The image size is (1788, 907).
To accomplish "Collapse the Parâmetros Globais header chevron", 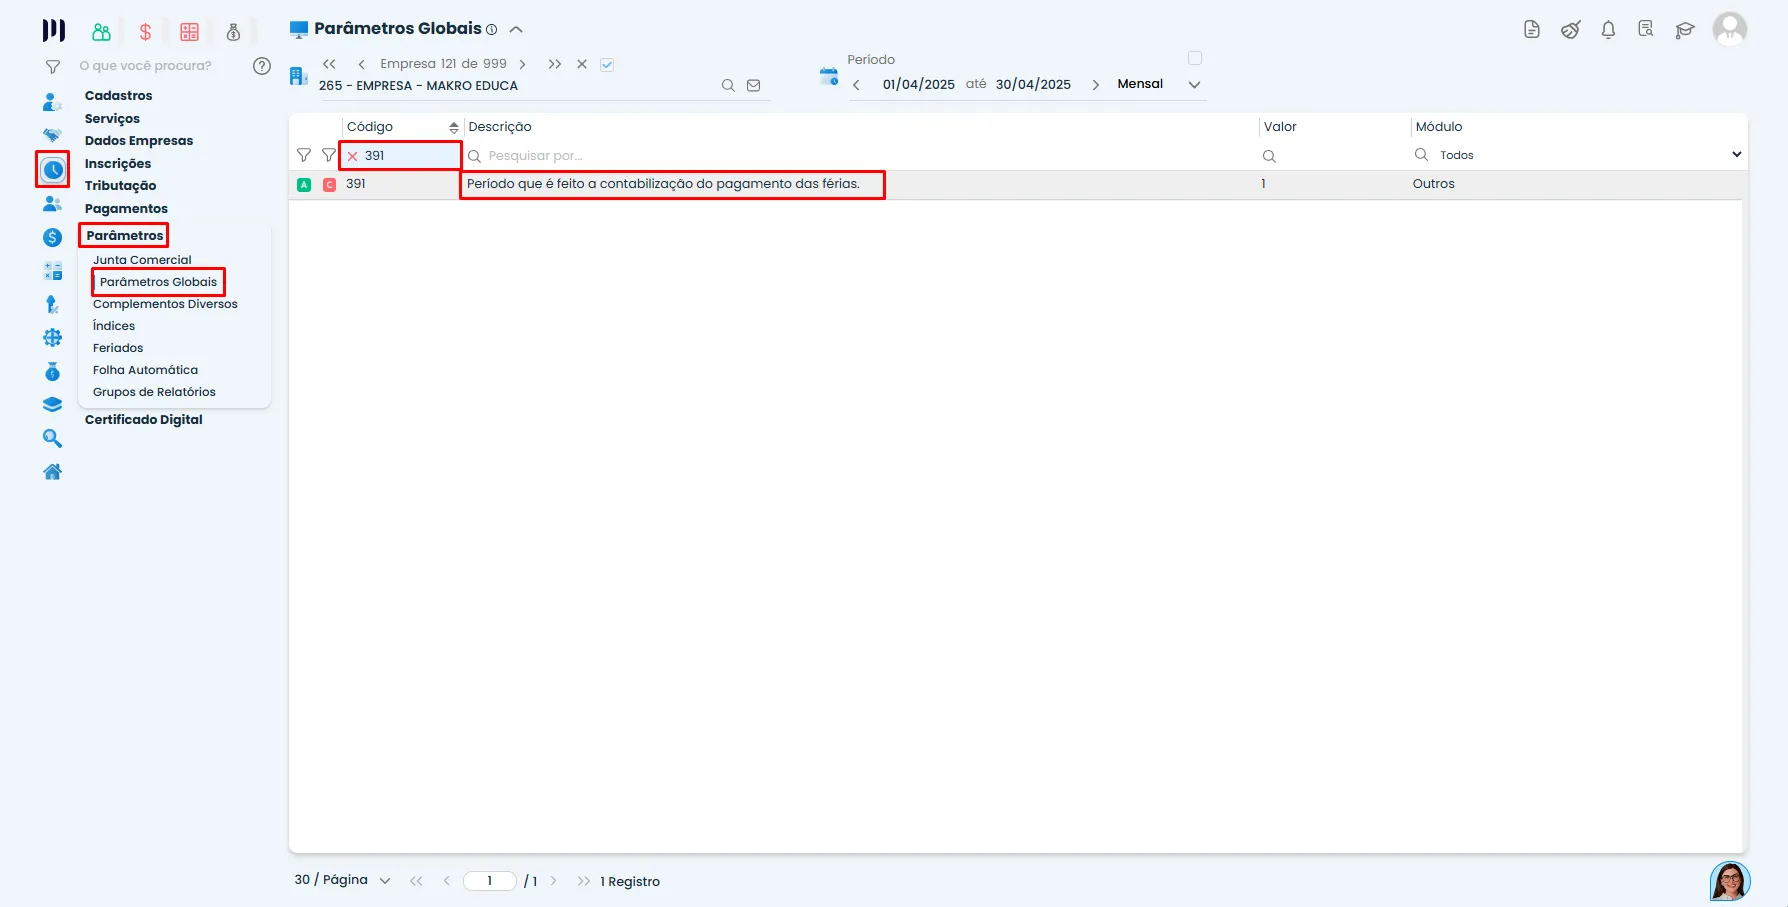I will point(516,30).
